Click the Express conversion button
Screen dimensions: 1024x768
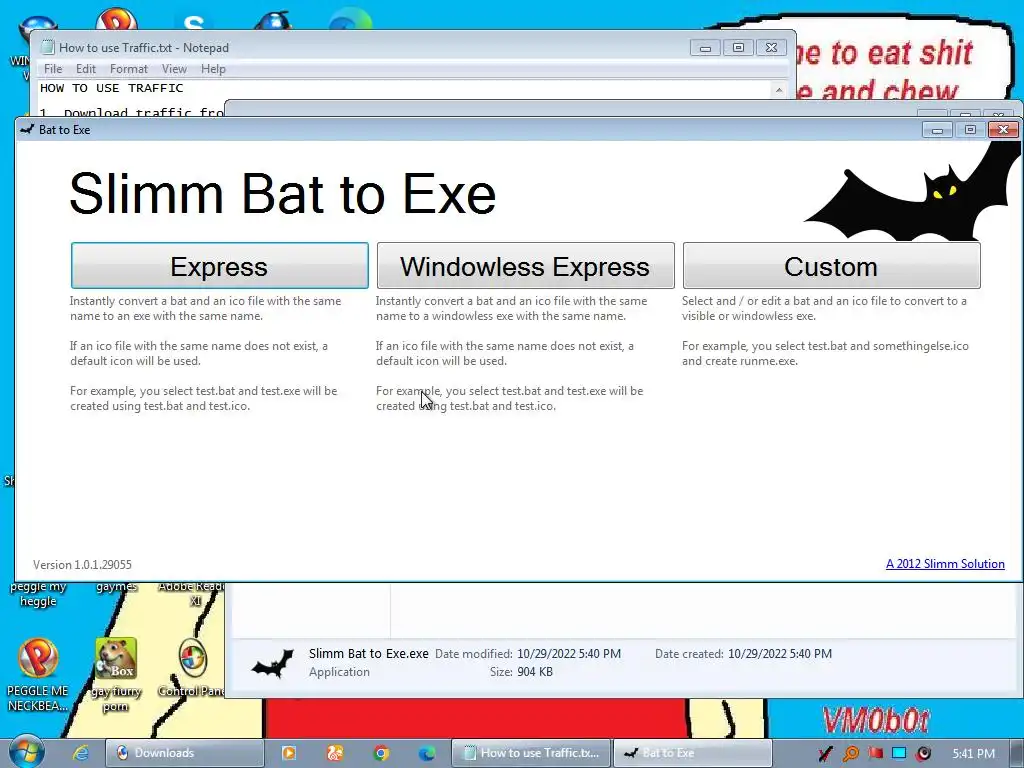pos(219,266)
